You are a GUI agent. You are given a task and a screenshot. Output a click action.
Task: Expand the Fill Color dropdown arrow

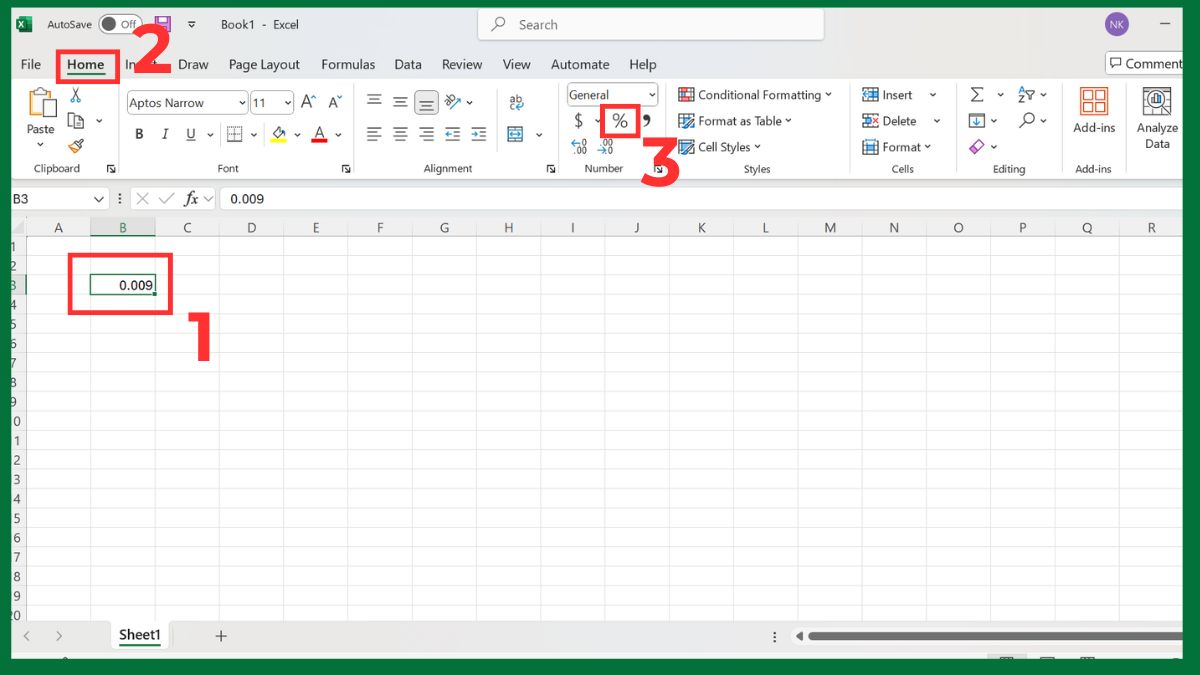297,133
